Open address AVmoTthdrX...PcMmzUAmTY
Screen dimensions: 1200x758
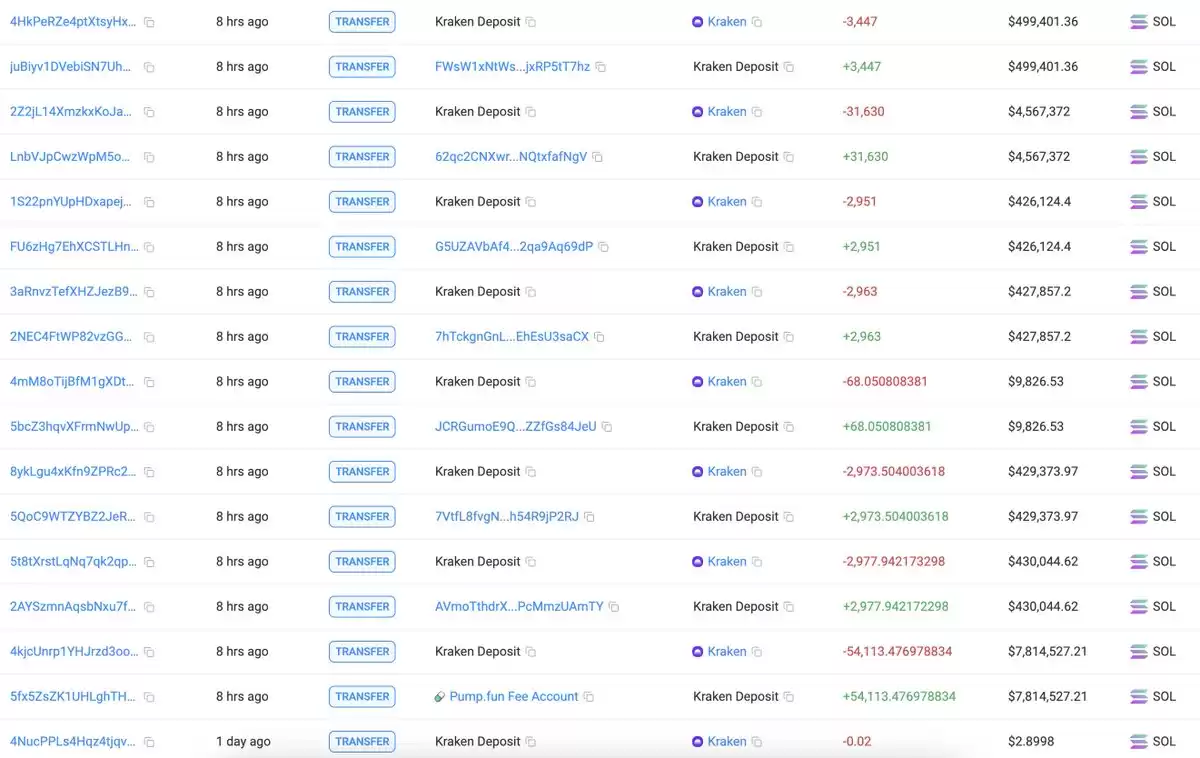tap(519, 607)
